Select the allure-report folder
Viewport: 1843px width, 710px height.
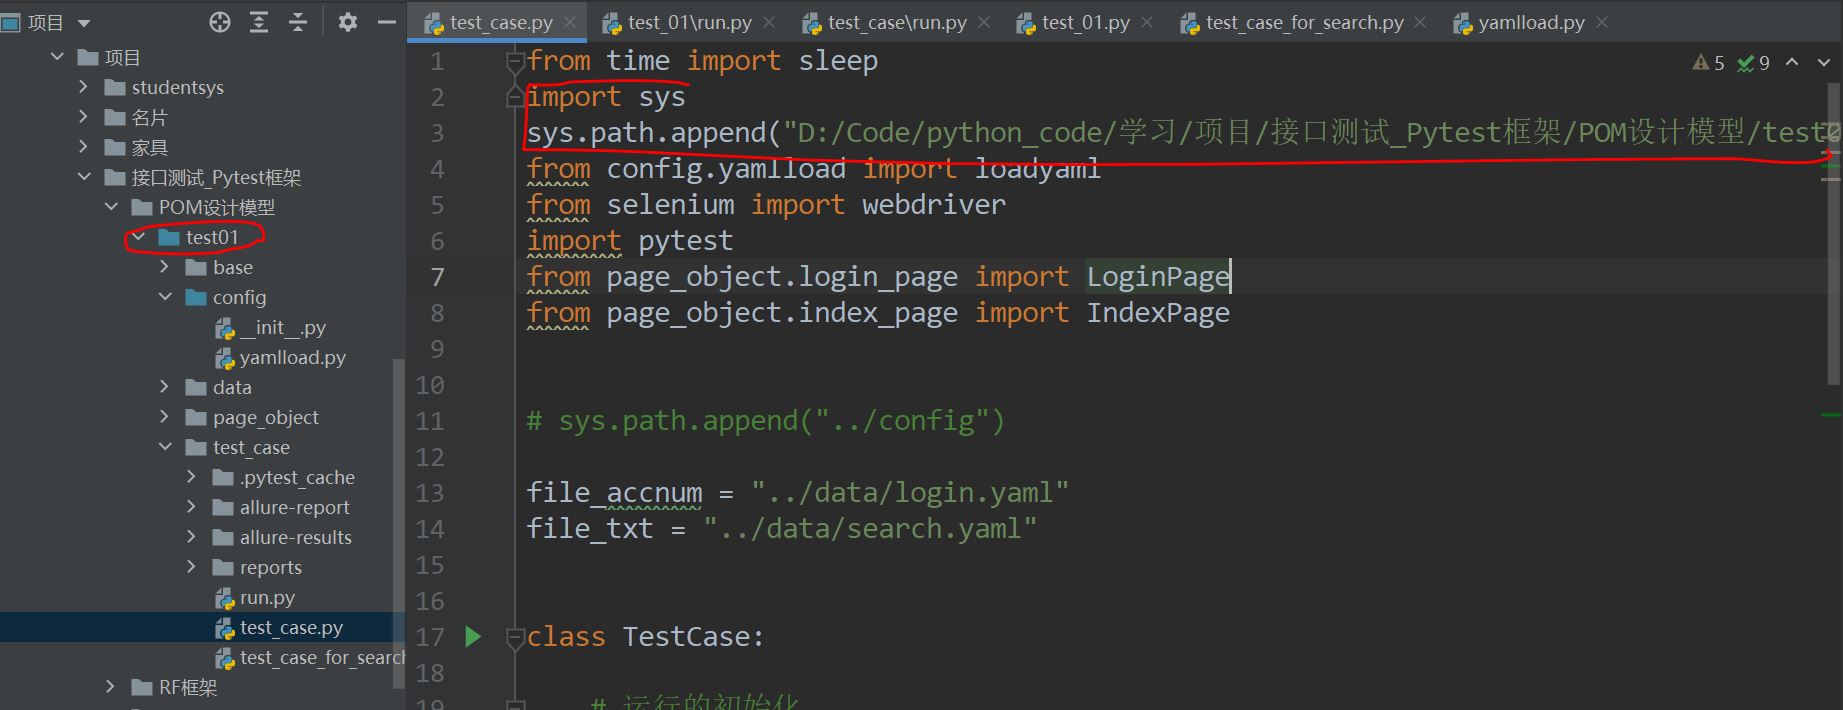coord(281,508)
